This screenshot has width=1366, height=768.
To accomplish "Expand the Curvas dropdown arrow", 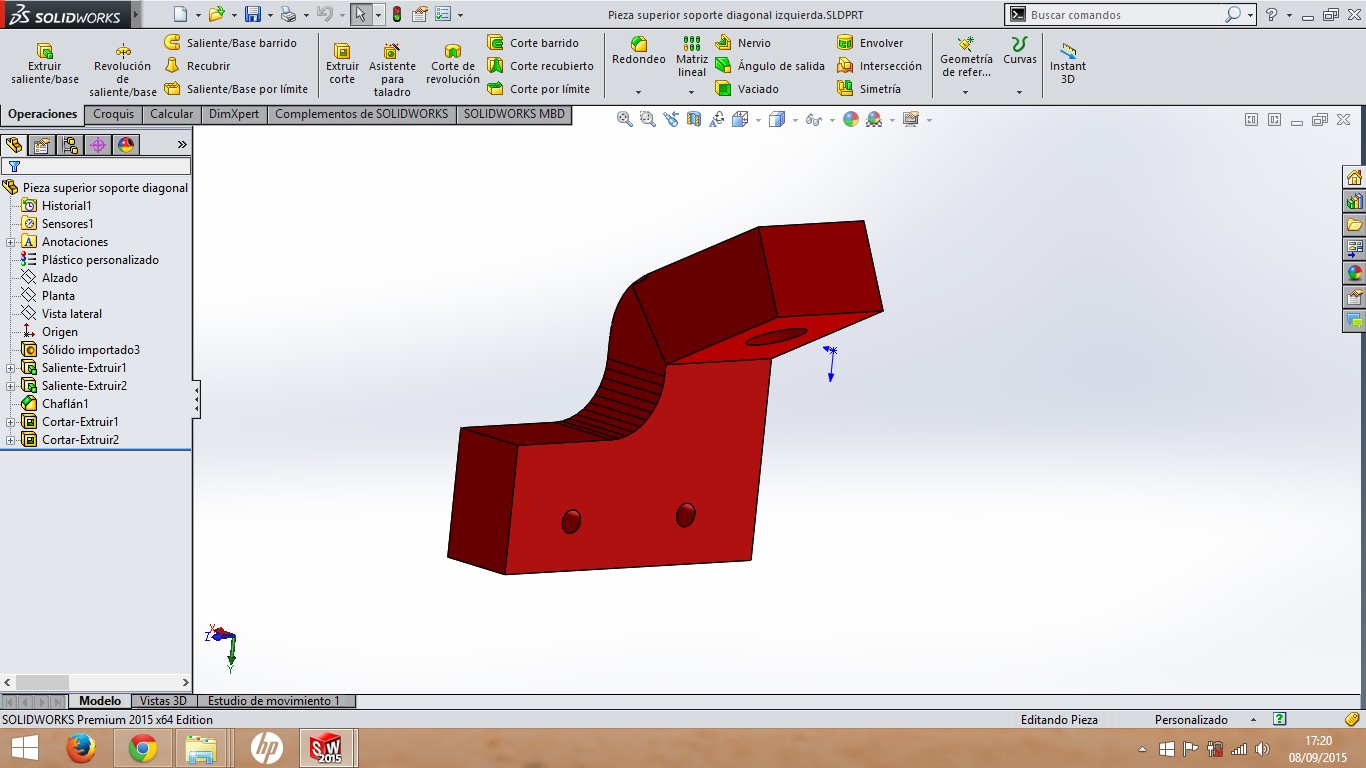I will point(1020,92).
